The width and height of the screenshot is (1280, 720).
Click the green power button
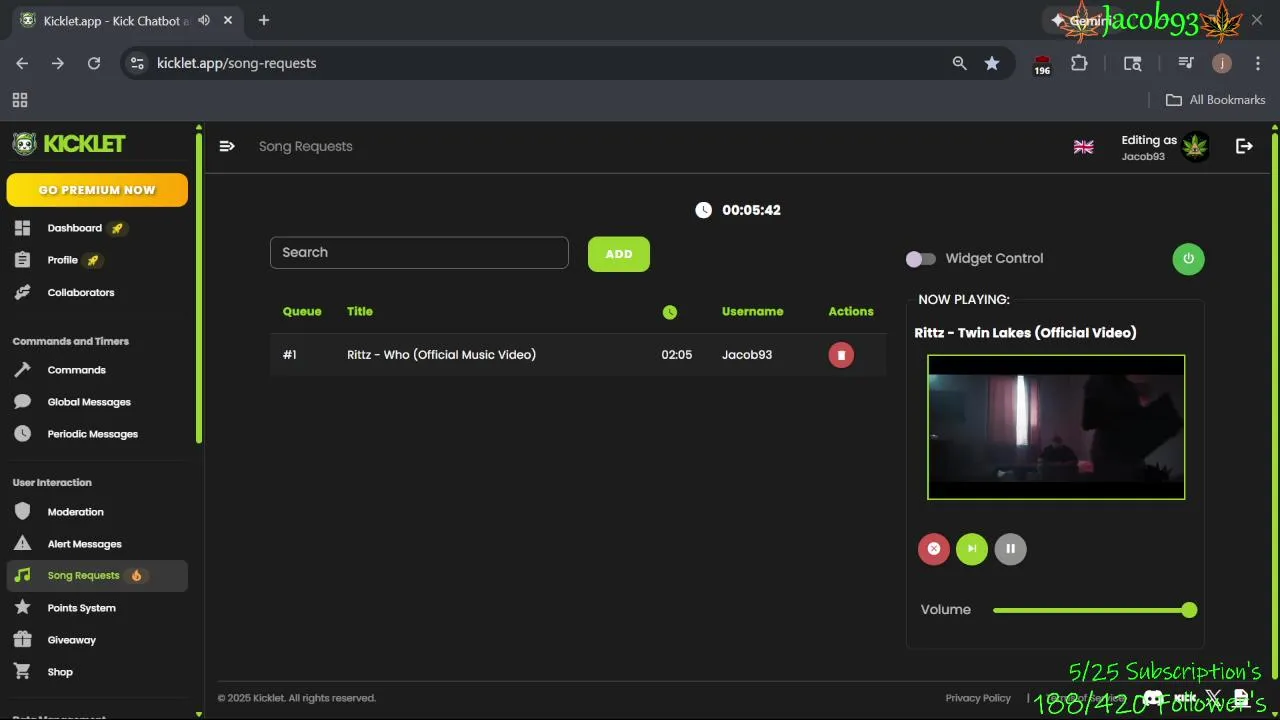[1188, 258]
